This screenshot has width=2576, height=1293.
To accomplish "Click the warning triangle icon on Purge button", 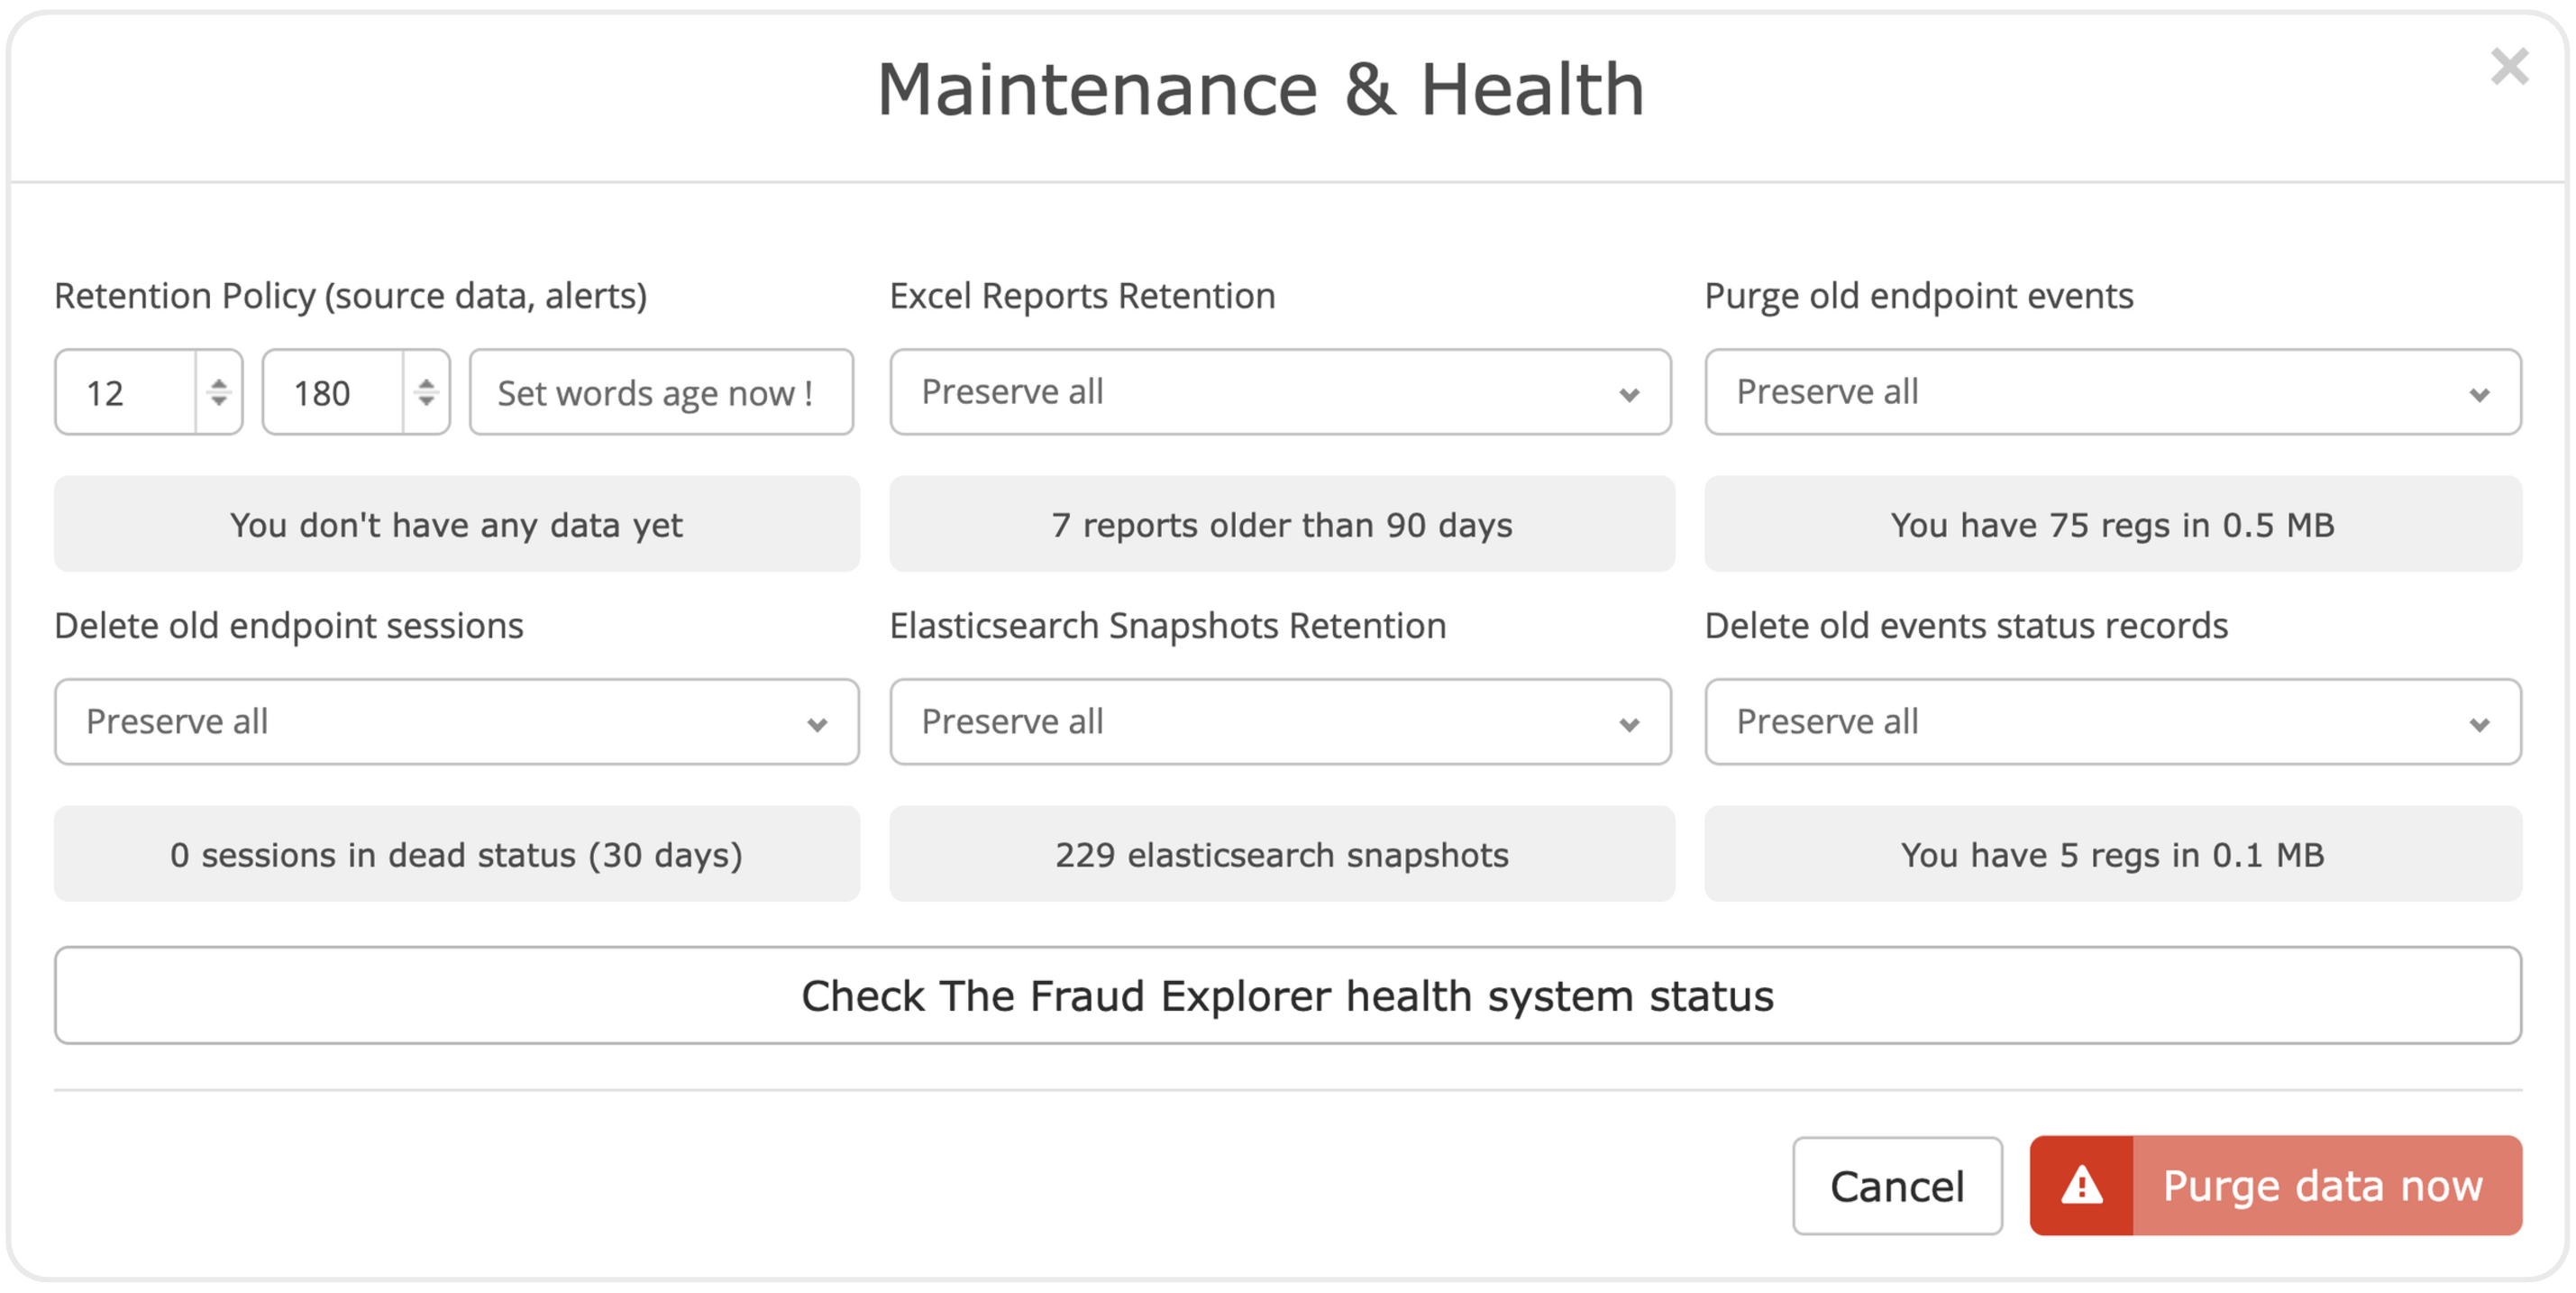I will tap(2081, 1186).
